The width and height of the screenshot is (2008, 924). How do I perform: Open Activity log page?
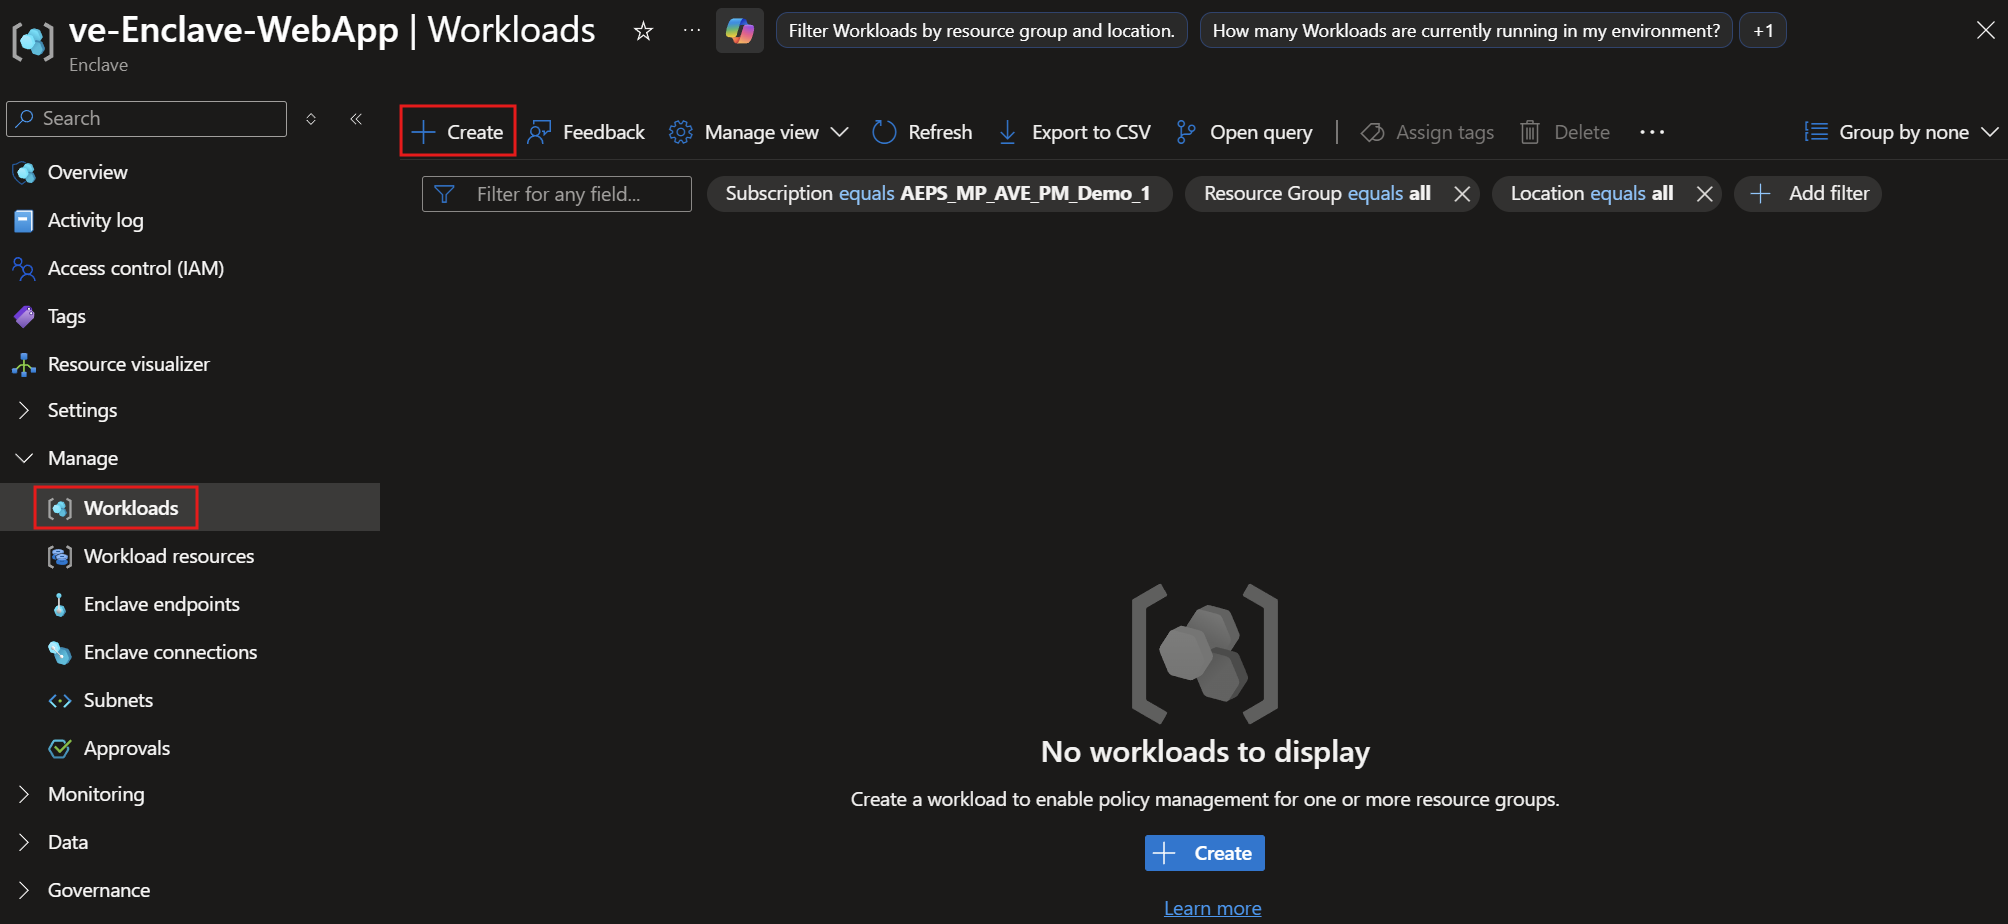[95, 220]
